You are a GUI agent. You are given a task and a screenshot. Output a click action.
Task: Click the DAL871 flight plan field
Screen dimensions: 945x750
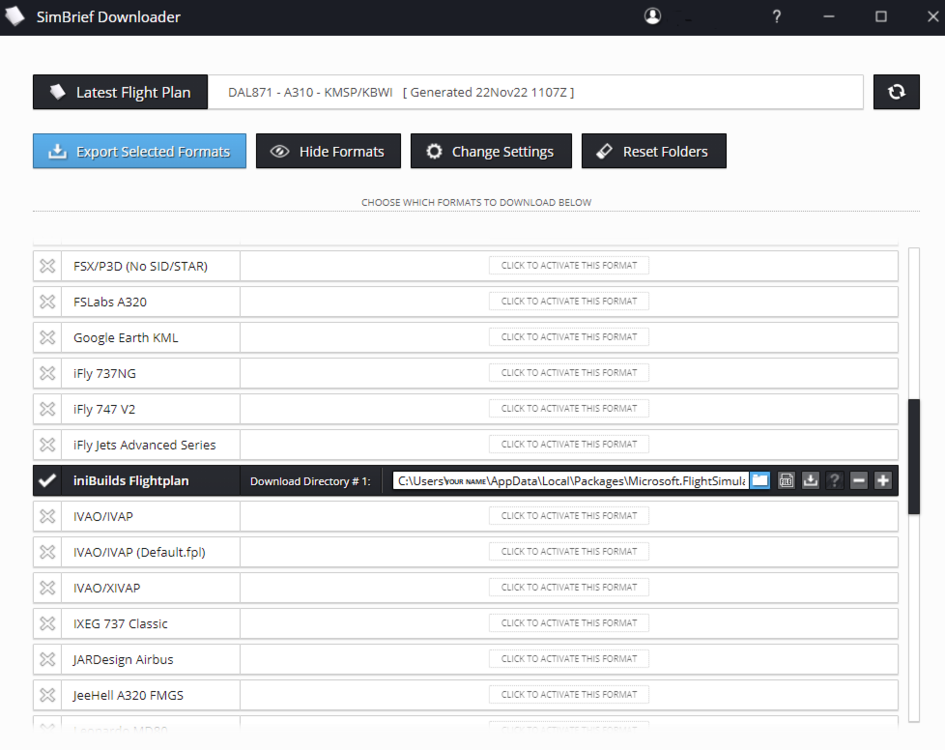pyautogui.click(x=540, y=91)
